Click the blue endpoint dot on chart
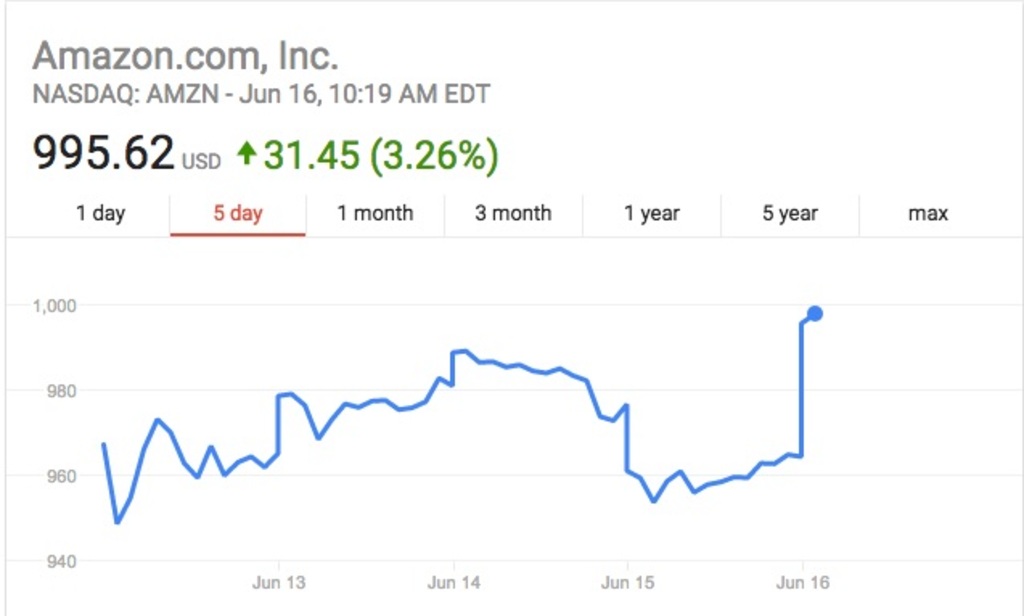The width and height of the screenshot is (1024, 616). point(815,314)
